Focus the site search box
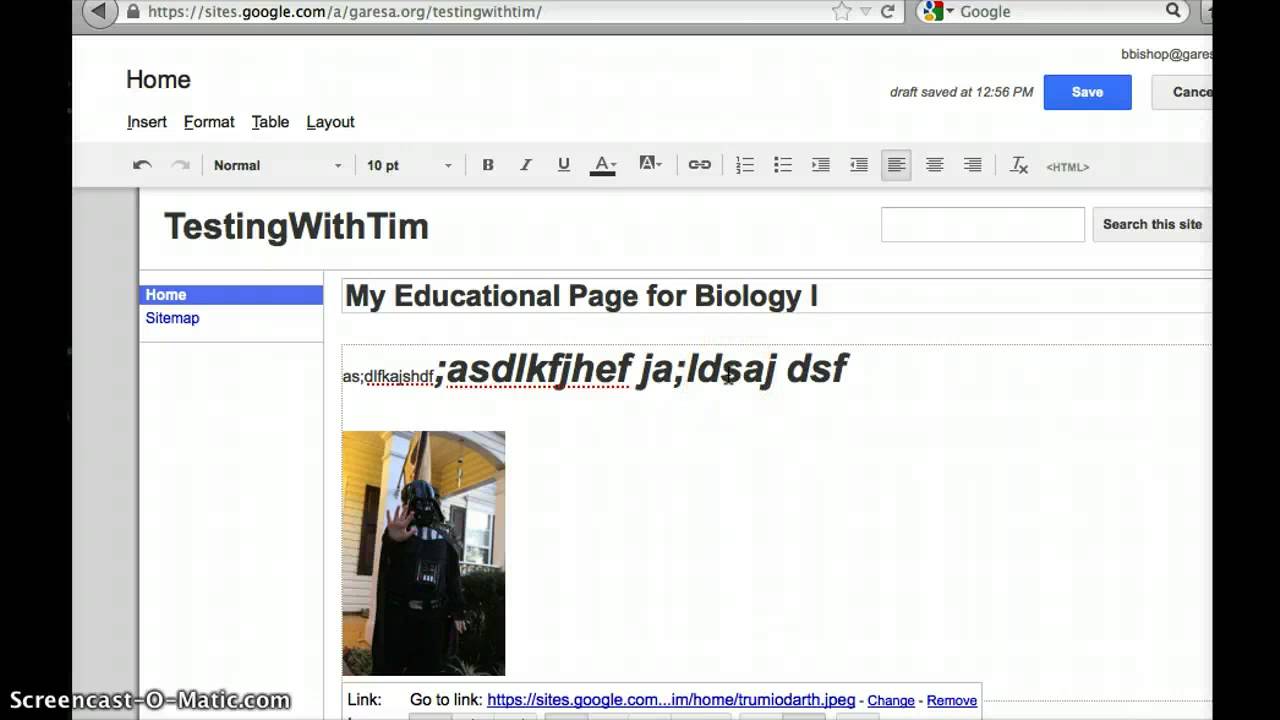The image size is (1280, 720). (983, 224)
